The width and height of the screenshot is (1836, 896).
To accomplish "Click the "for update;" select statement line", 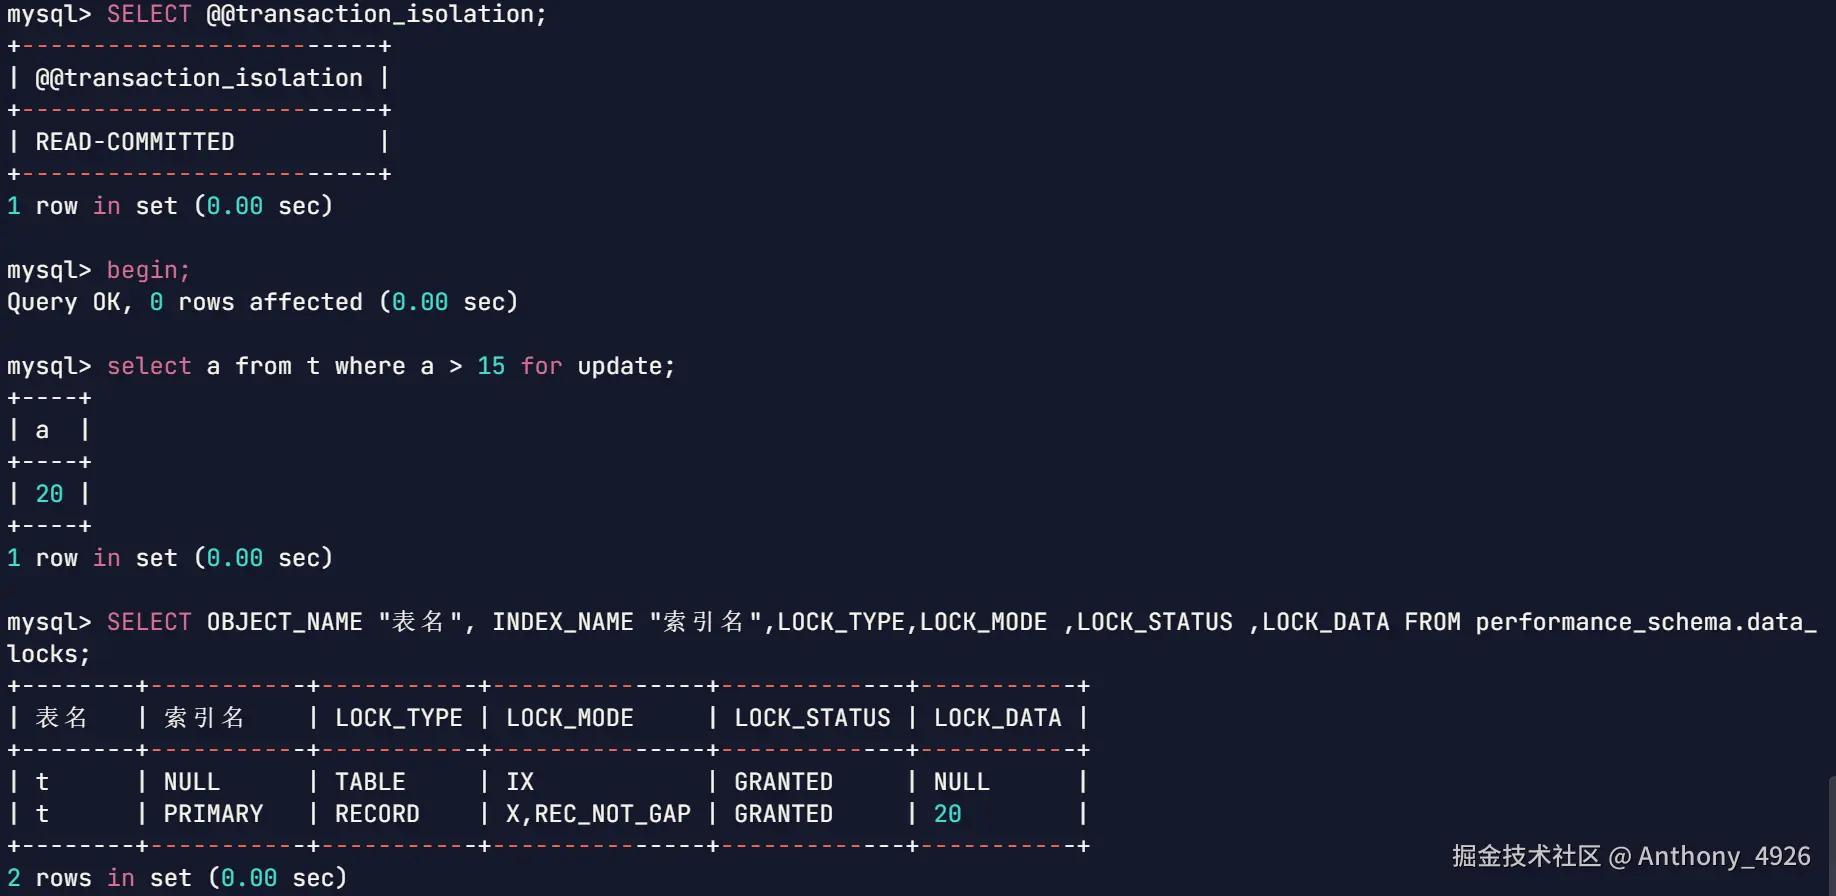I will click(x=391, y=366).
